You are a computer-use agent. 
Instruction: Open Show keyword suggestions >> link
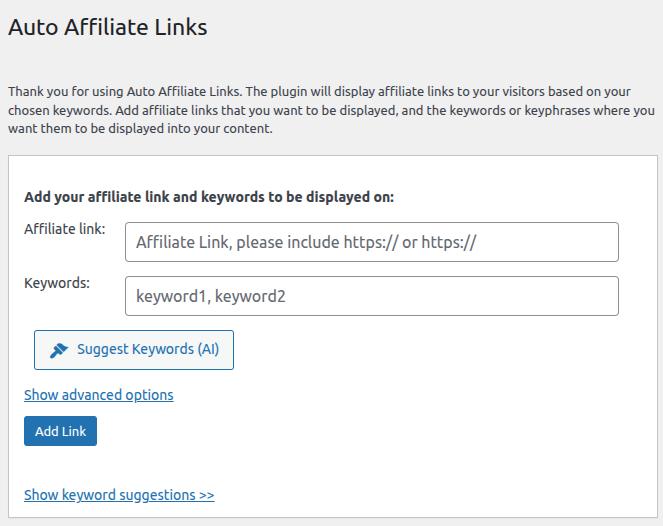point(119,495)
